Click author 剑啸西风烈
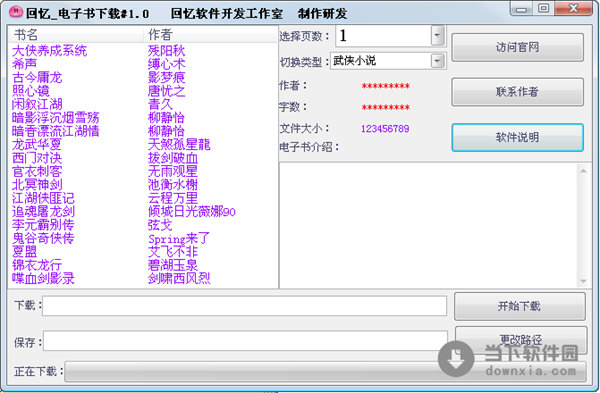600x393 pixels. tap(179, 278)
